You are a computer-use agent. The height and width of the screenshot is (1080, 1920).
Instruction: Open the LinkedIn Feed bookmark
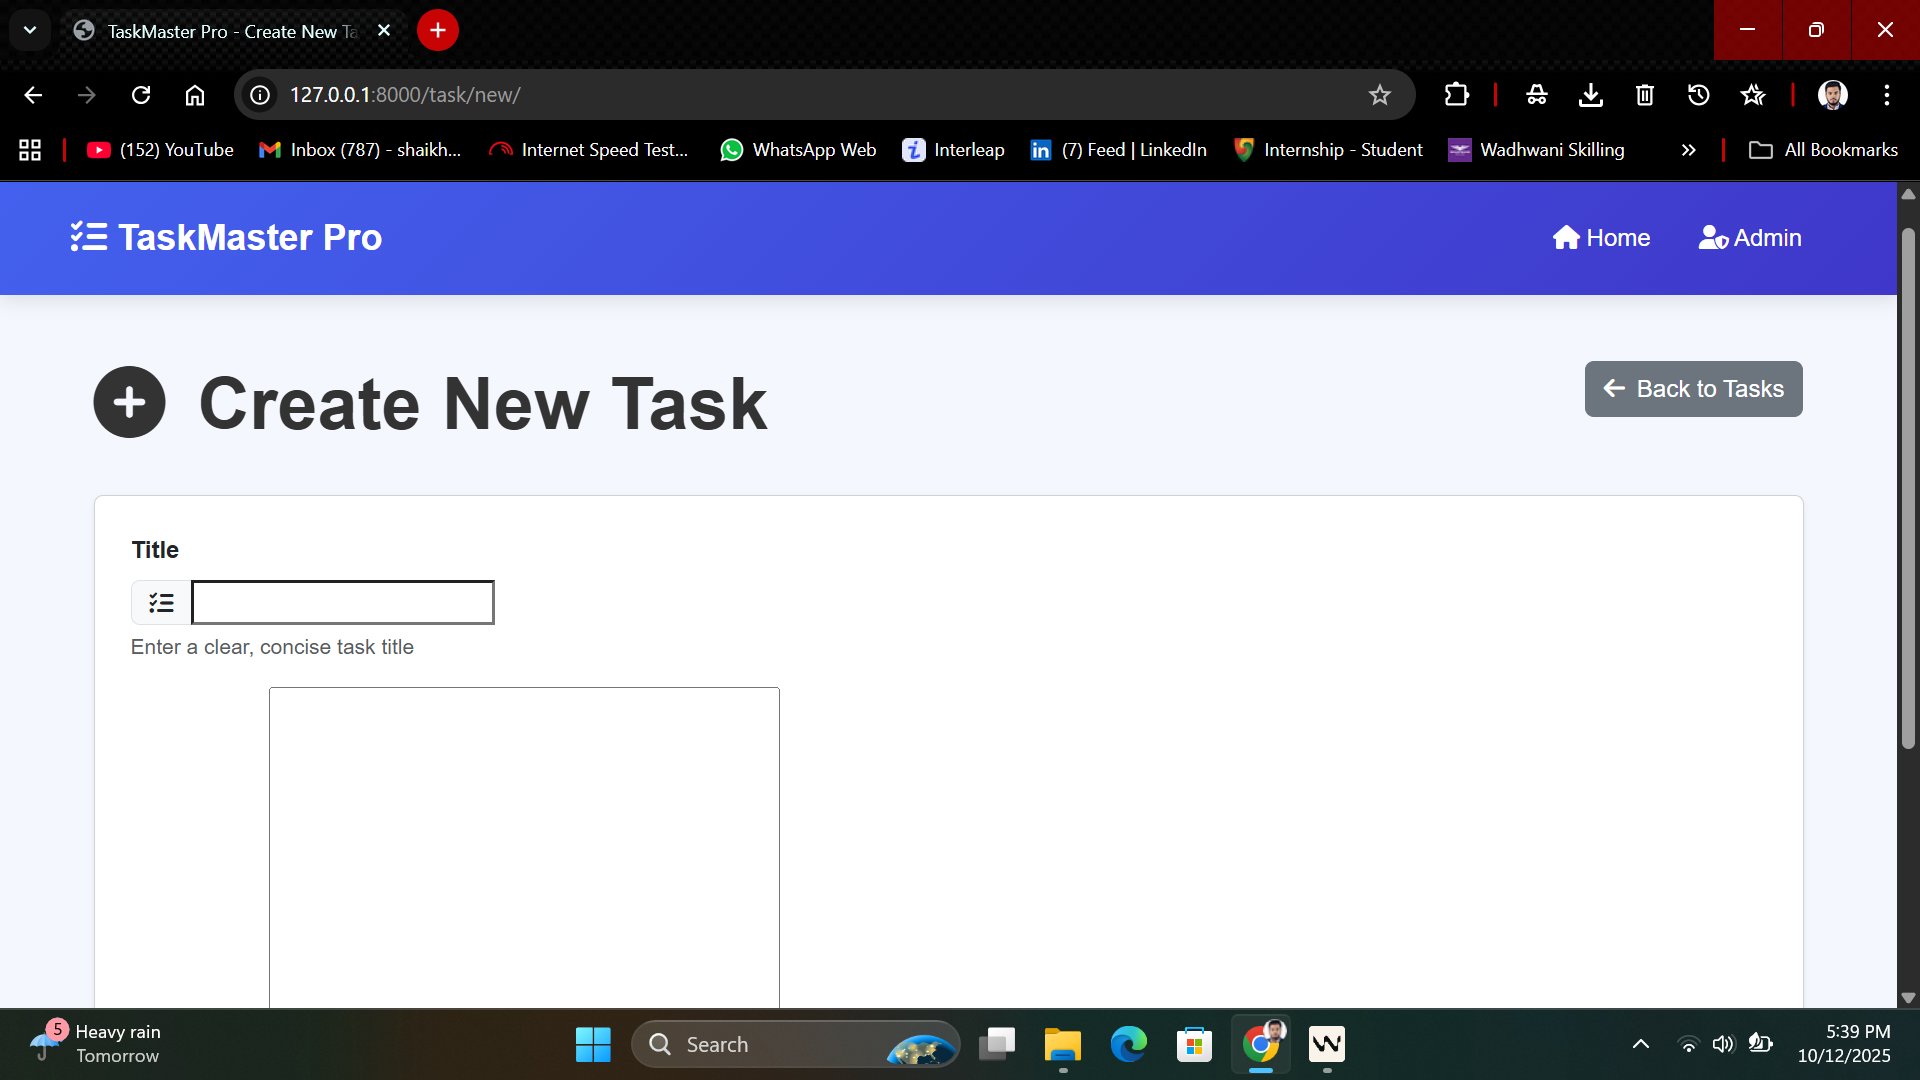pos(1118,150)
